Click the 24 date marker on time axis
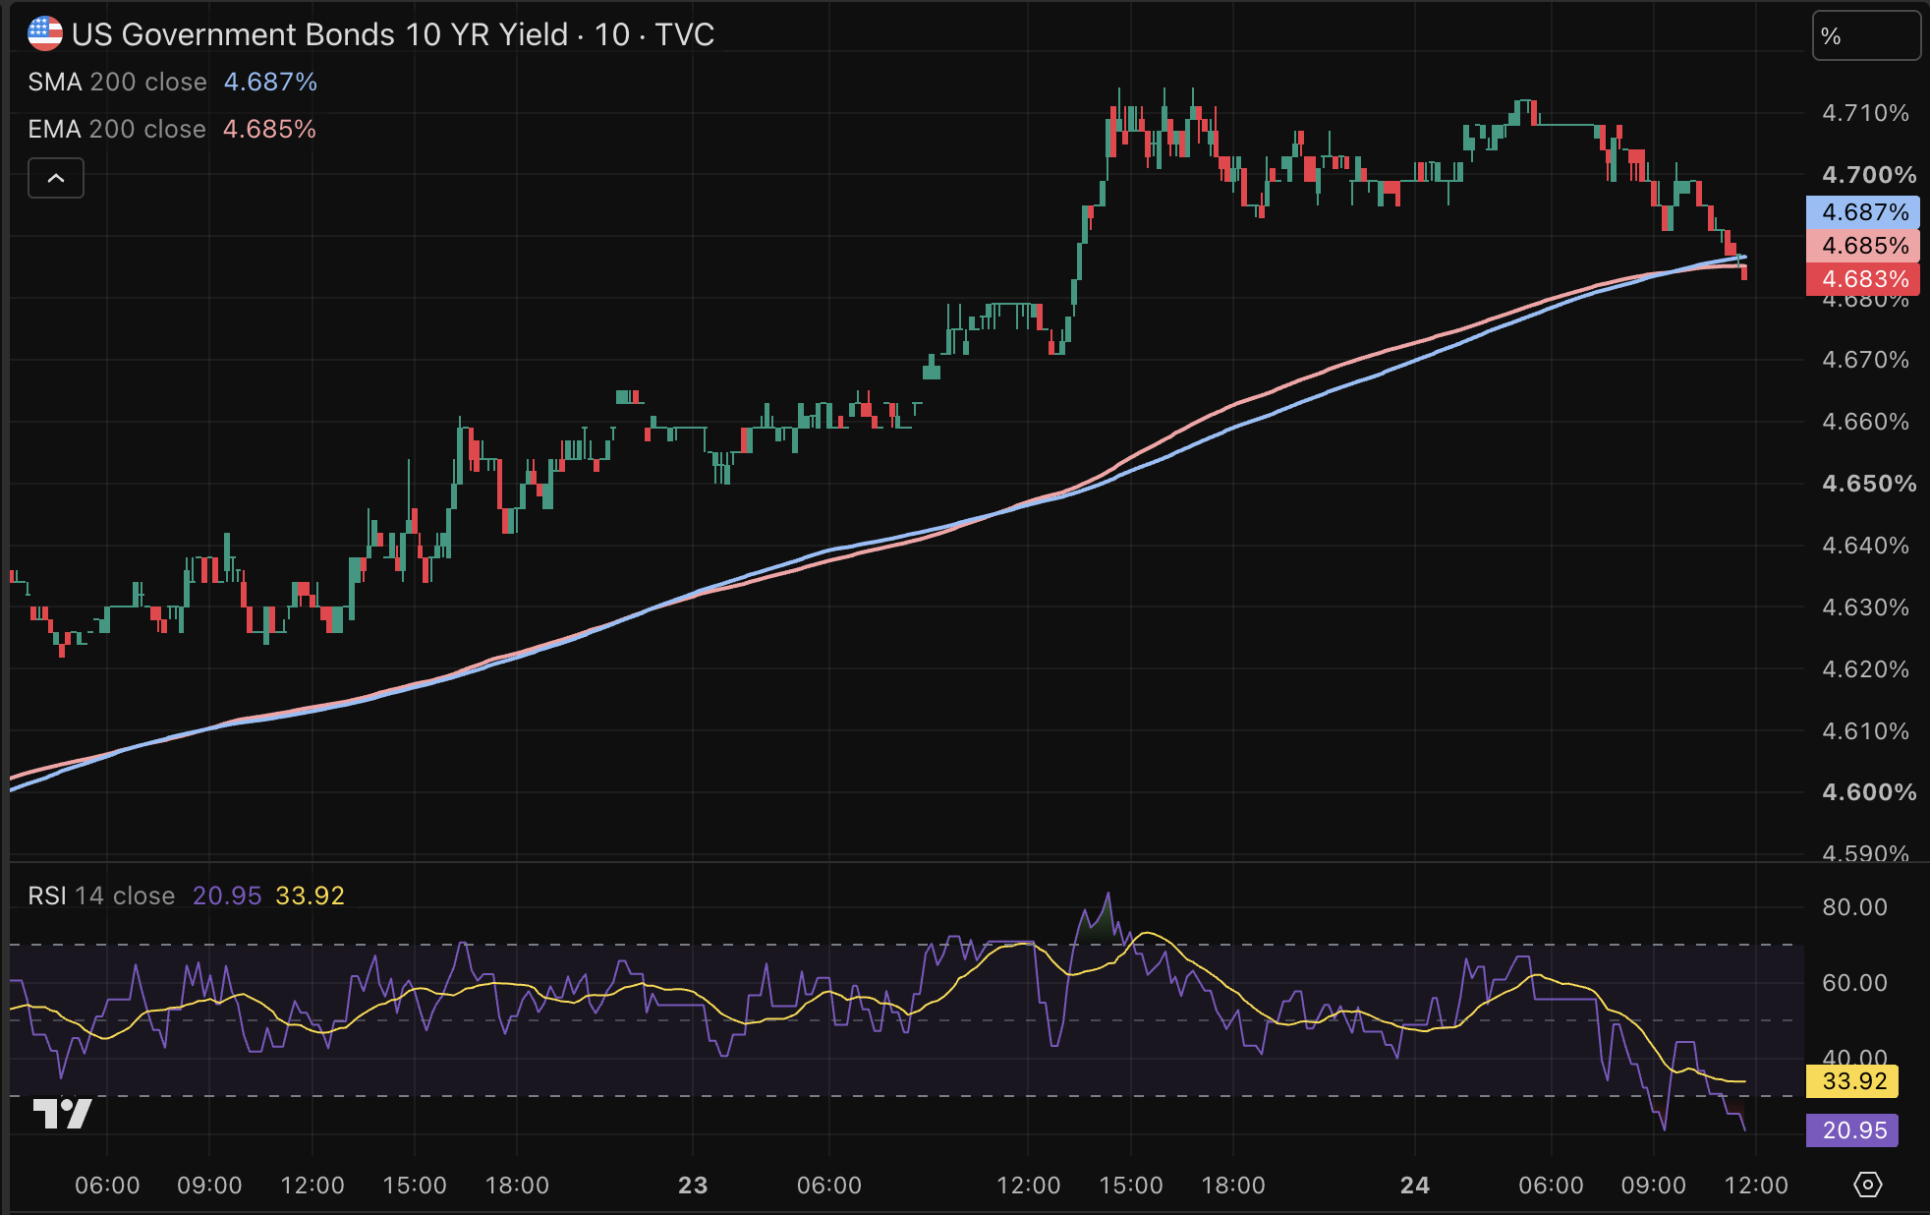Screen dimensions: 1930x1215 point(1414,1185)
